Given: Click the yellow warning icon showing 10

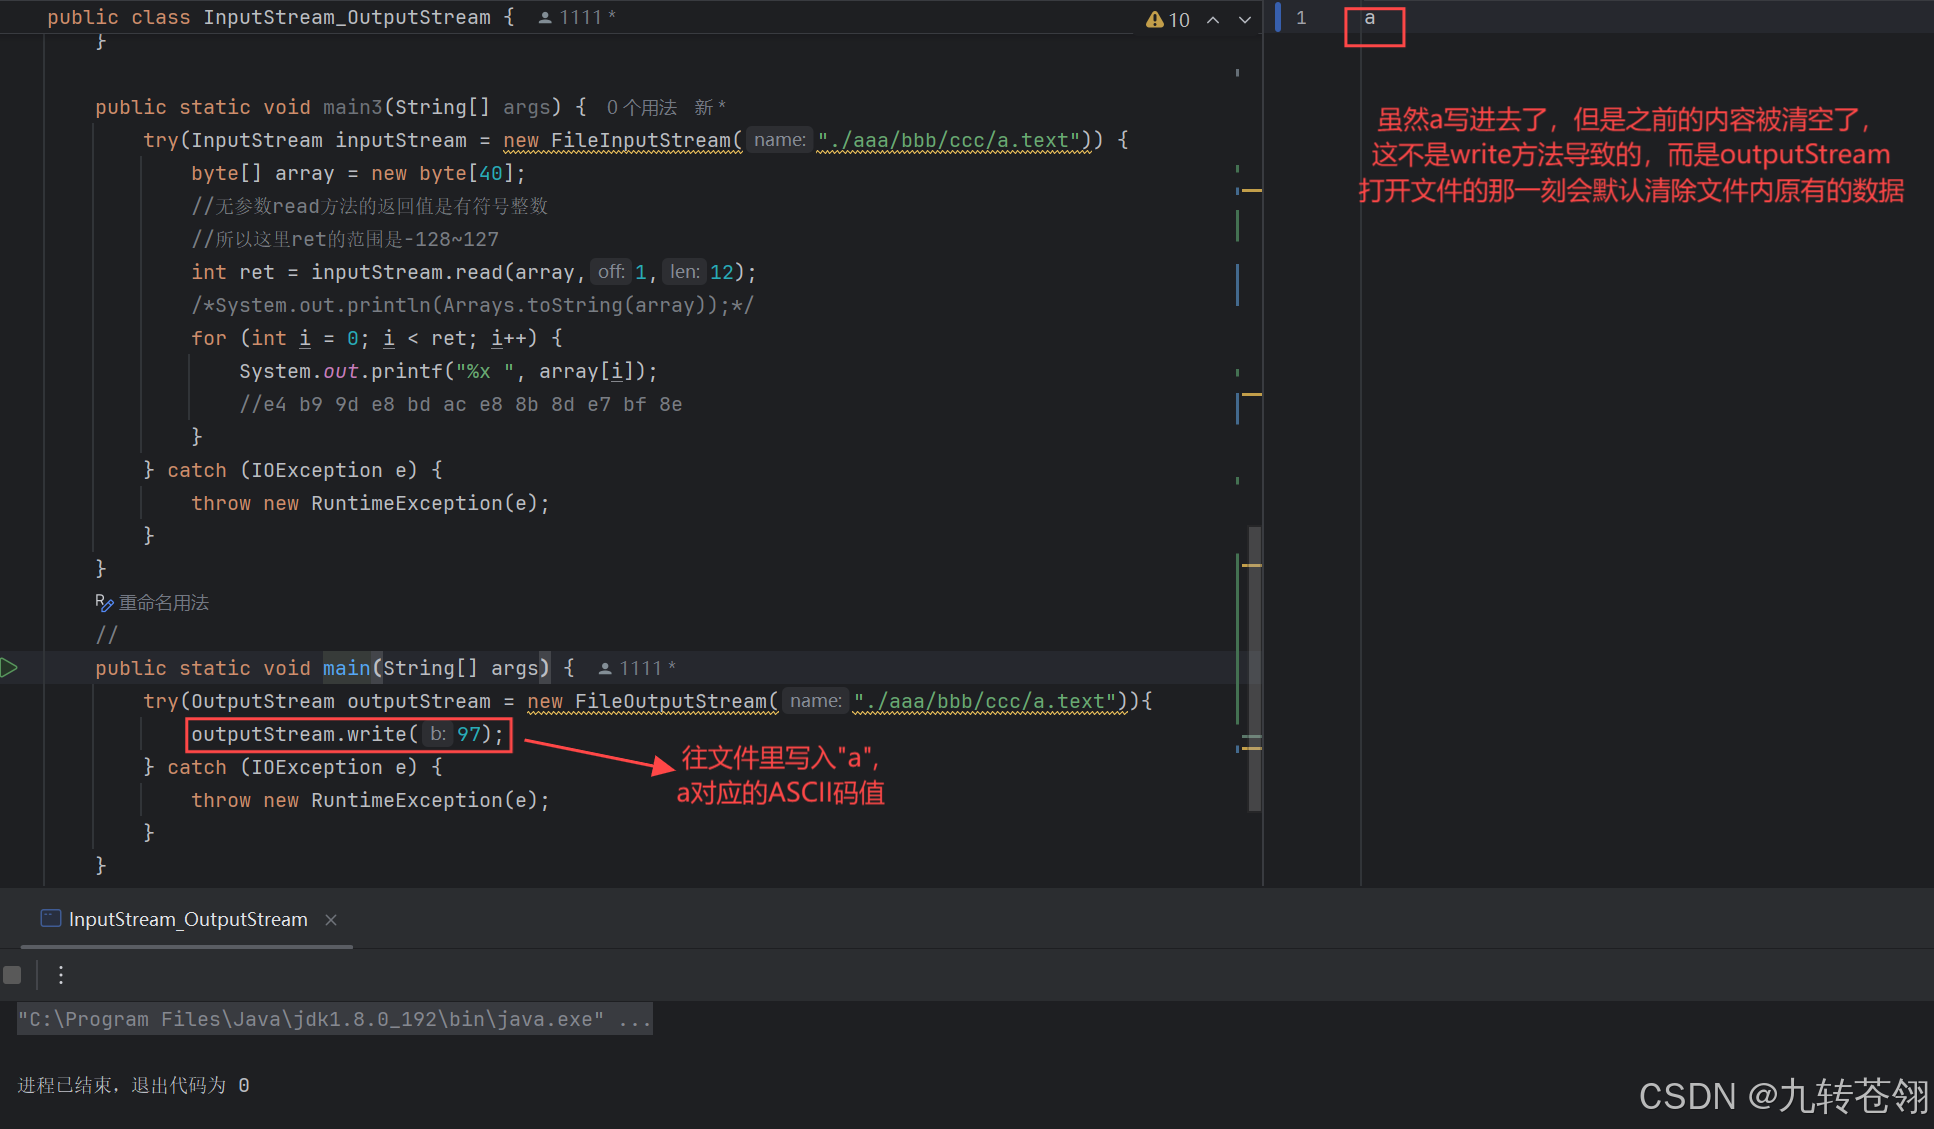Looking at the screenshot, I should [1155, 19].
